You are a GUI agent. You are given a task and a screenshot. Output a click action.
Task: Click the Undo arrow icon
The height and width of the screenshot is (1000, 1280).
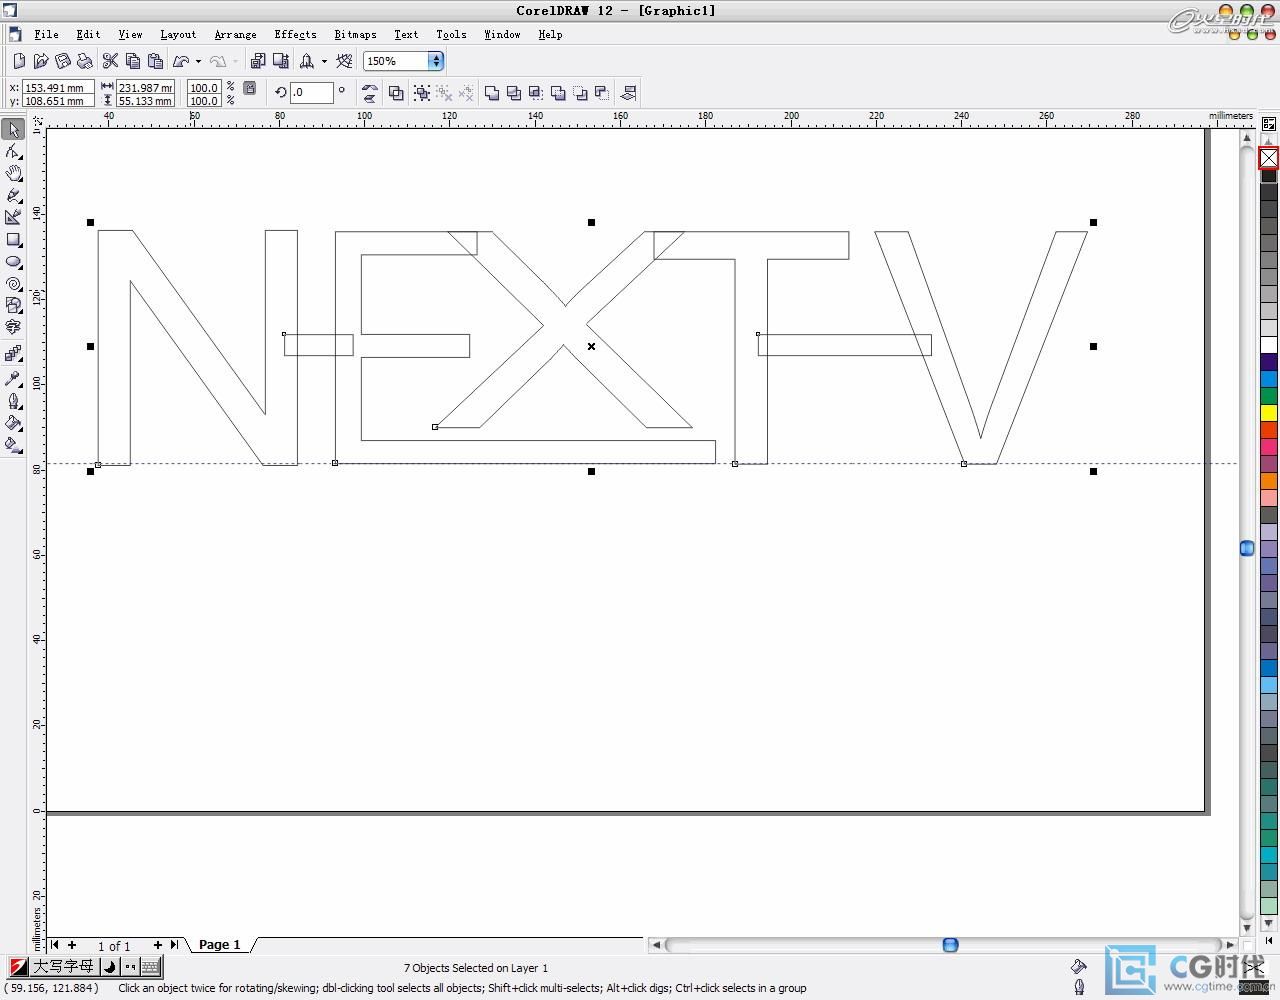click(x=181, y=61)
